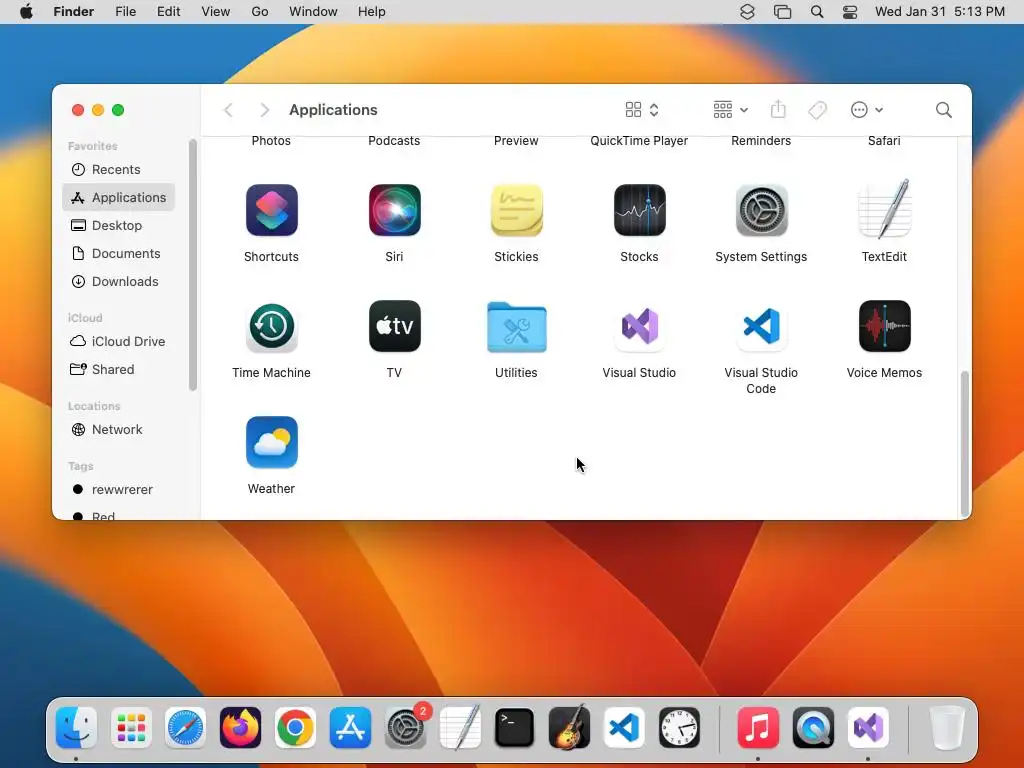Open Safari from the Dock

(185, 728)
